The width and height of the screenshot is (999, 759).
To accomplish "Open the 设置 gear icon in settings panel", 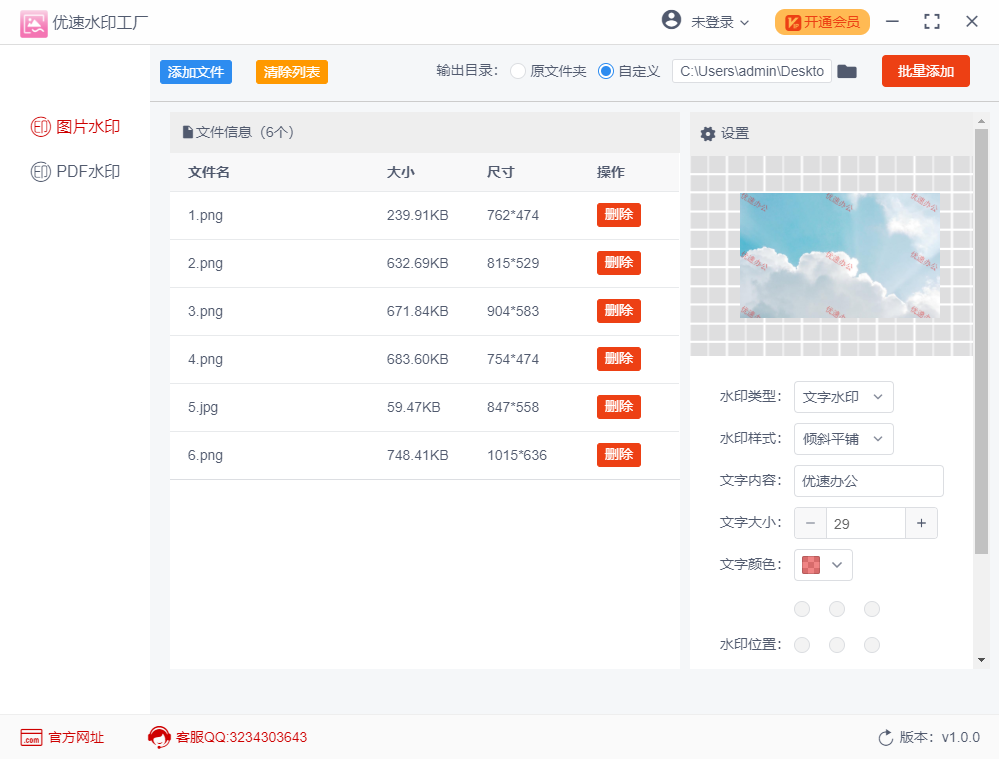I will 708,132.
